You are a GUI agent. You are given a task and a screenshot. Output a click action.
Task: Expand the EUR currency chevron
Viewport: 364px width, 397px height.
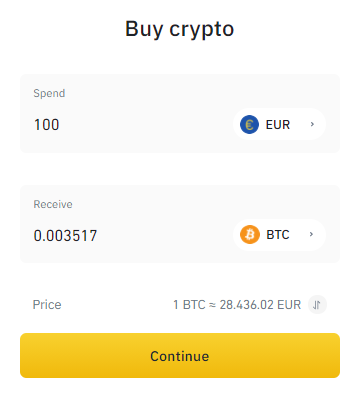pyautogui.click(x=312, y=124)
